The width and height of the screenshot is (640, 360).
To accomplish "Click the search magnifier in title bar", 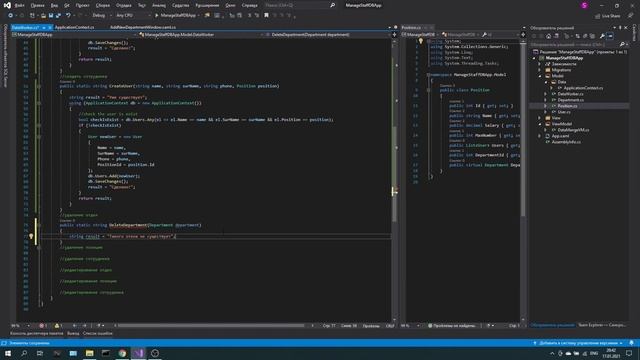I will (x=333, y=5).
